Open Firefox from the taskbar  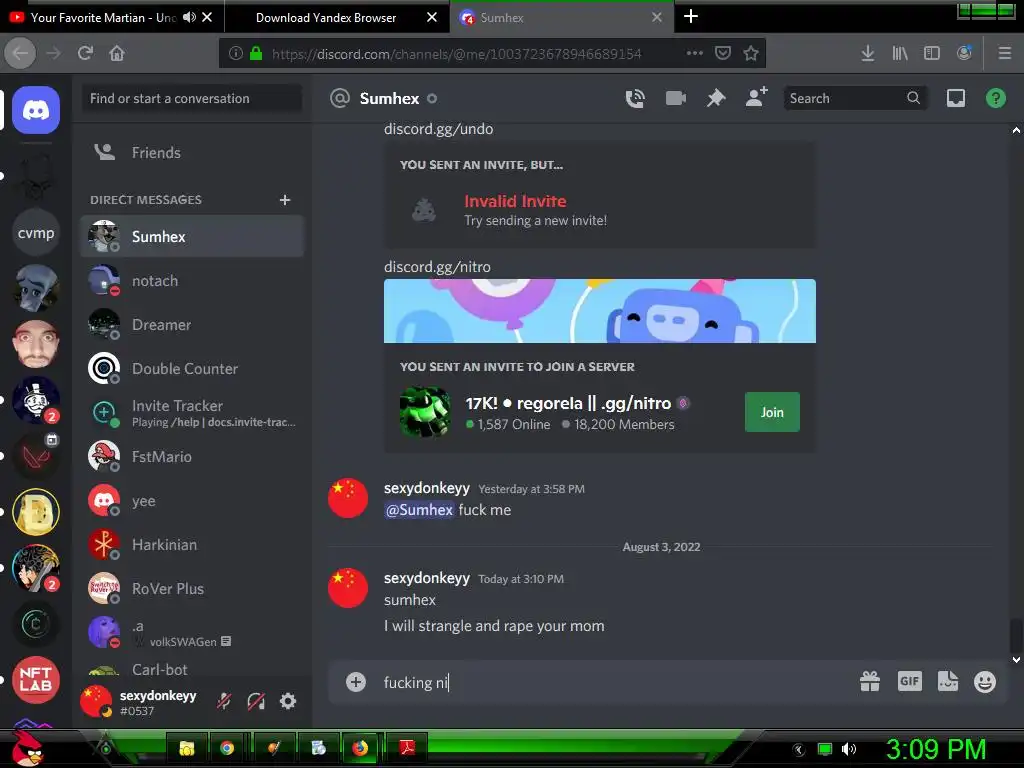[x=360, y=748]
